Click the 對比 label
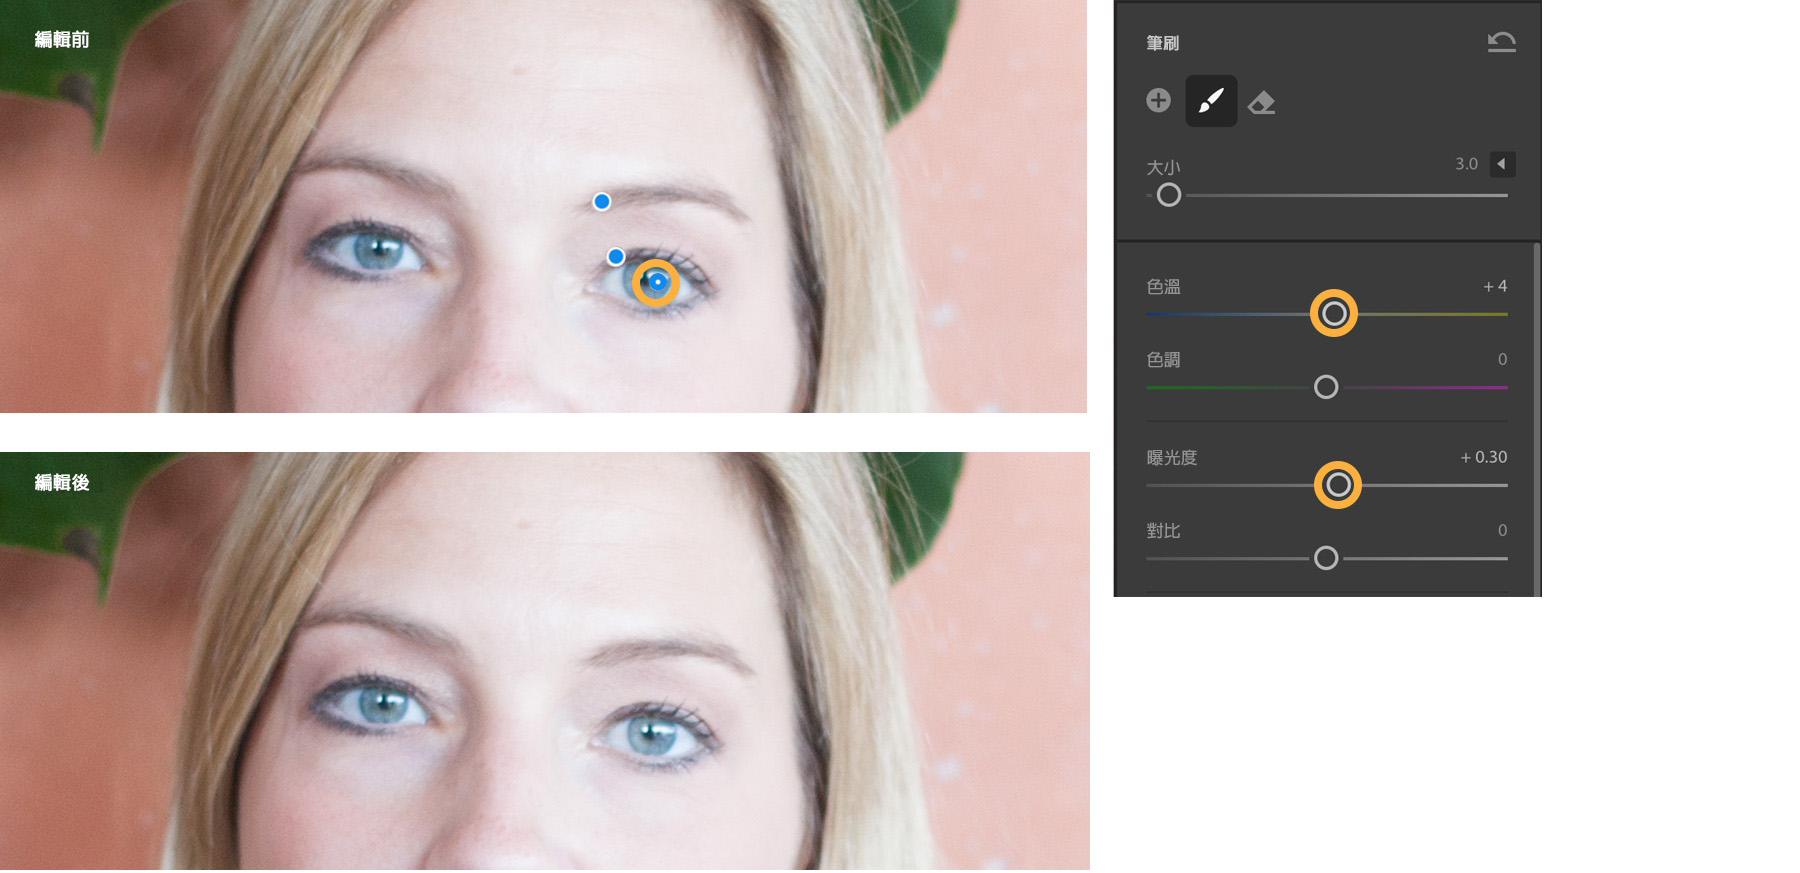The height and width of the screenshot is (873, 1800). [x=1163, y=531]
